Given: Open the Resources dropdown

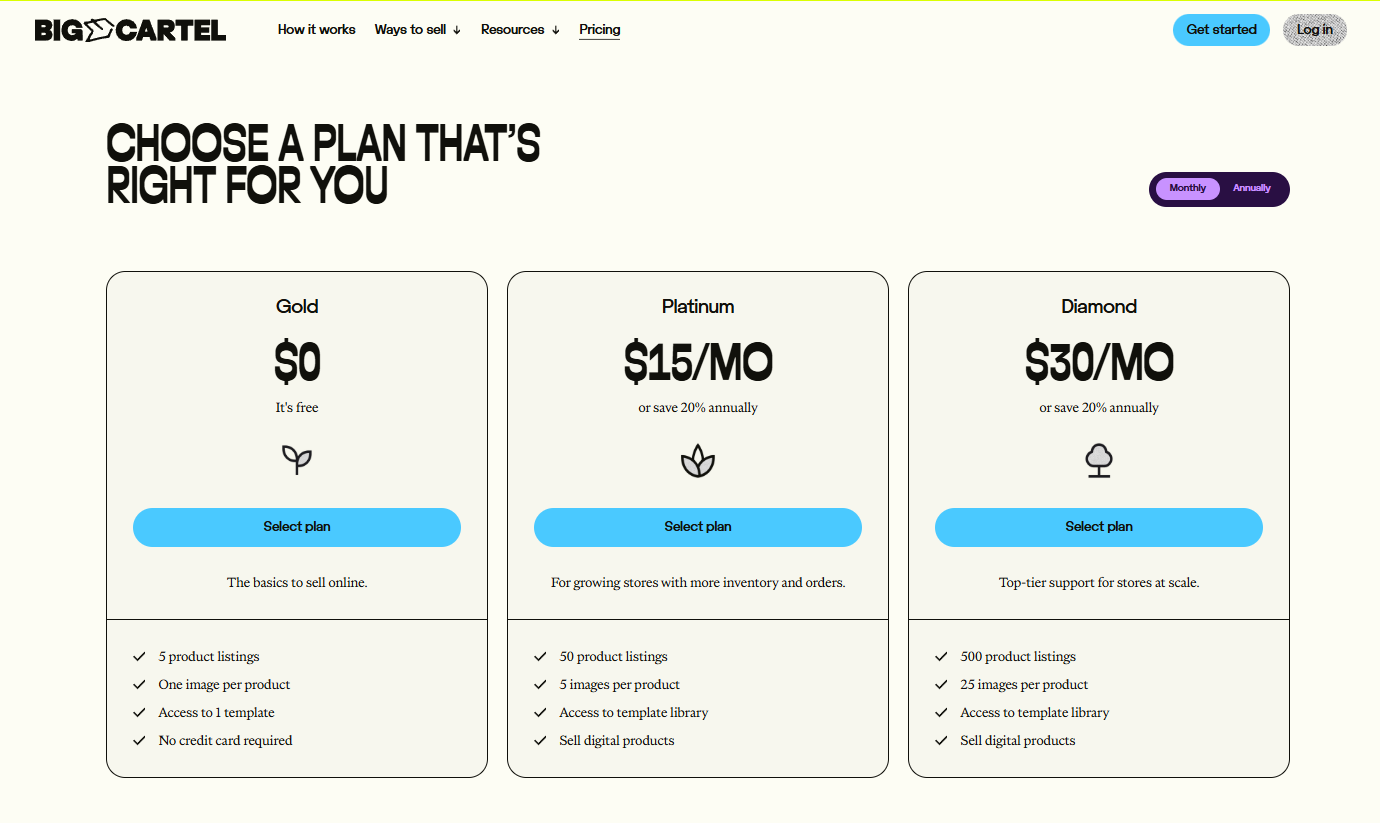Looking at the screenshot, I should tap(519, 29).
